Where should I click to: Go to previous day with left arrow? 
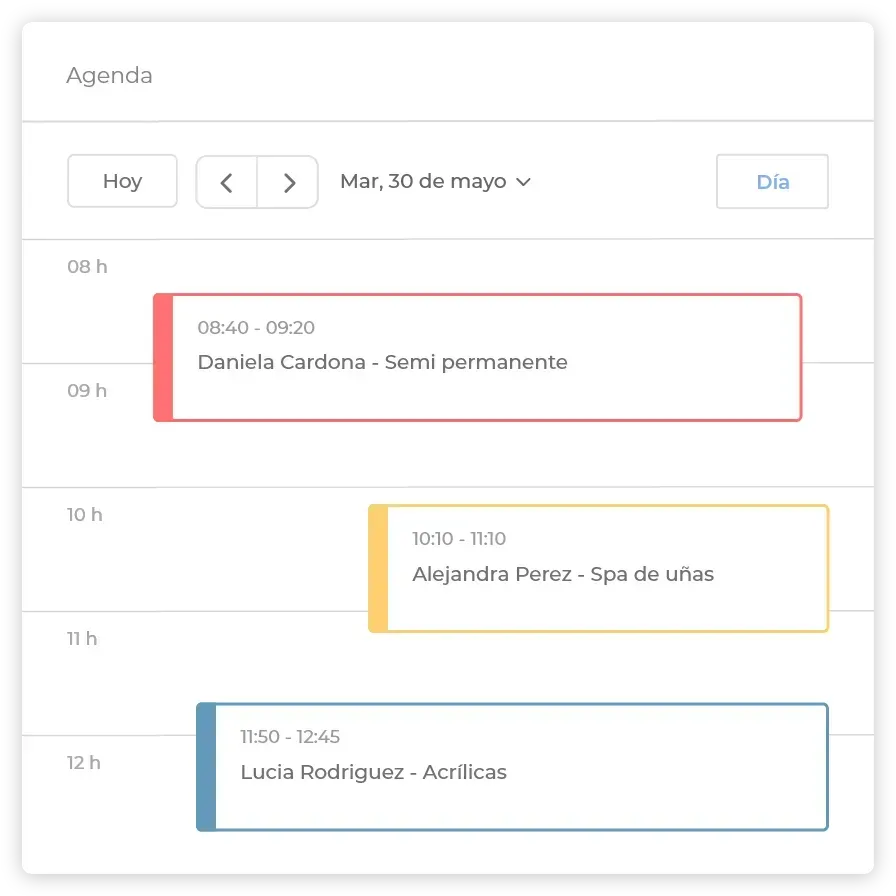(227, 182)
